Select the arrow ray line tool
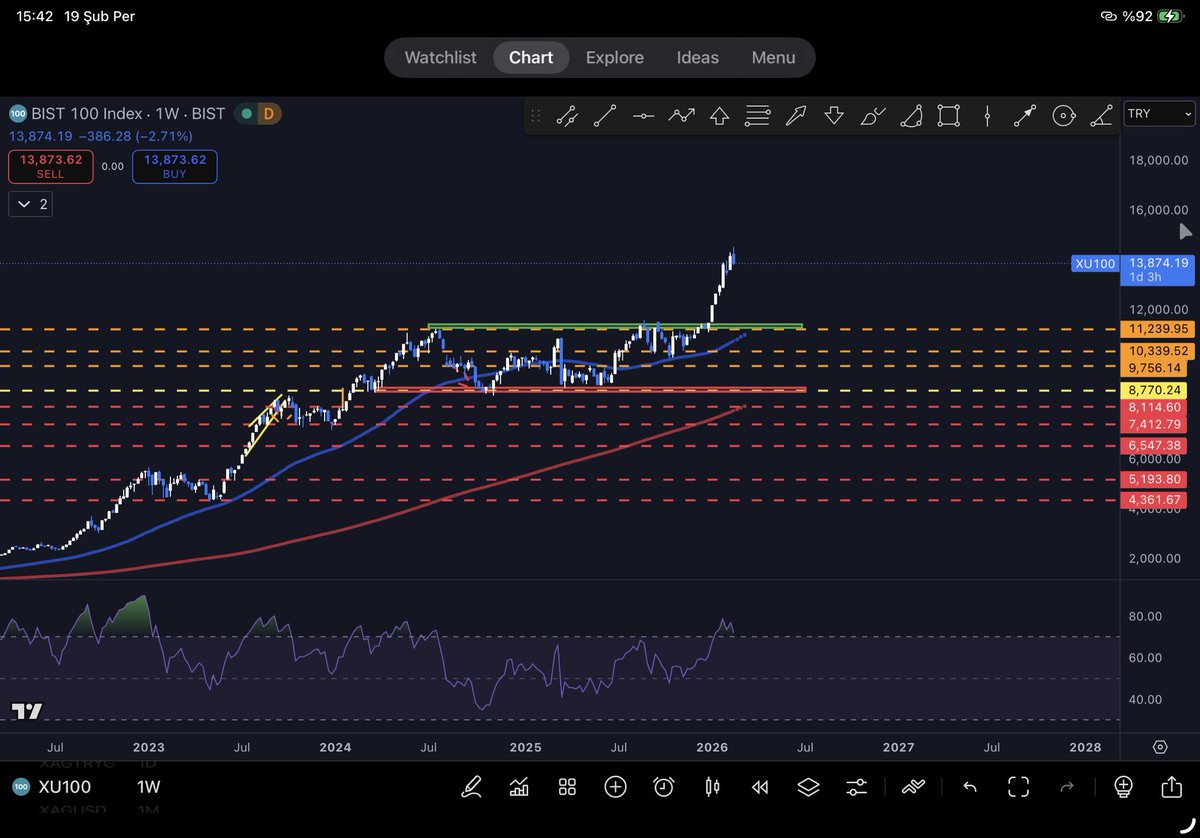The width and height of the screenshot is (1200, 838). 1025,116
